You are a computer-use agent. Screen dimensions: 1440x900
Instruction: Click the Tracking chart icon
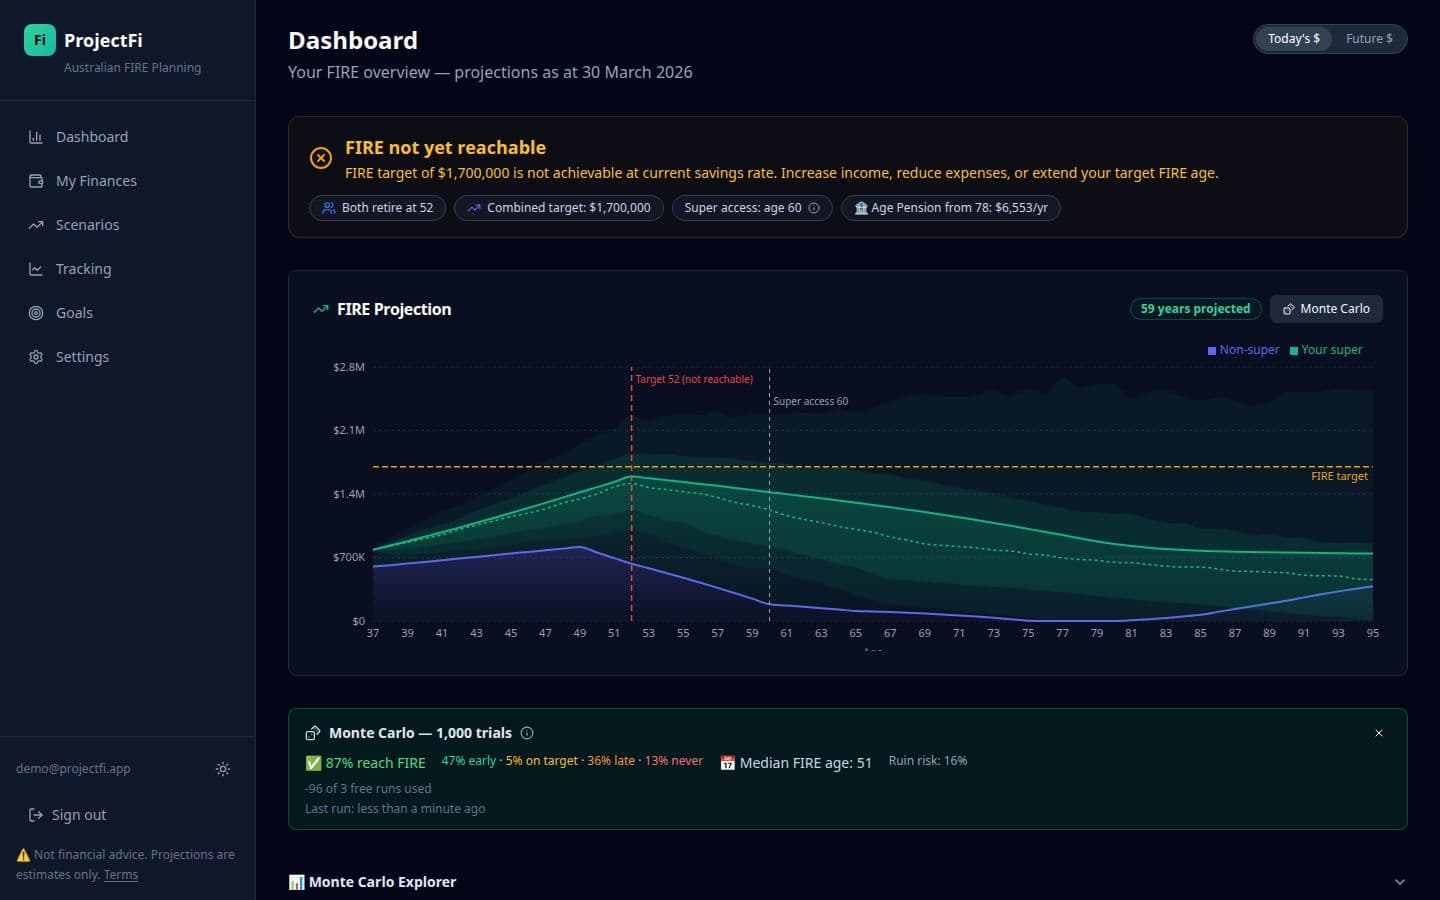pyautogui.click(x=36, y=268)
